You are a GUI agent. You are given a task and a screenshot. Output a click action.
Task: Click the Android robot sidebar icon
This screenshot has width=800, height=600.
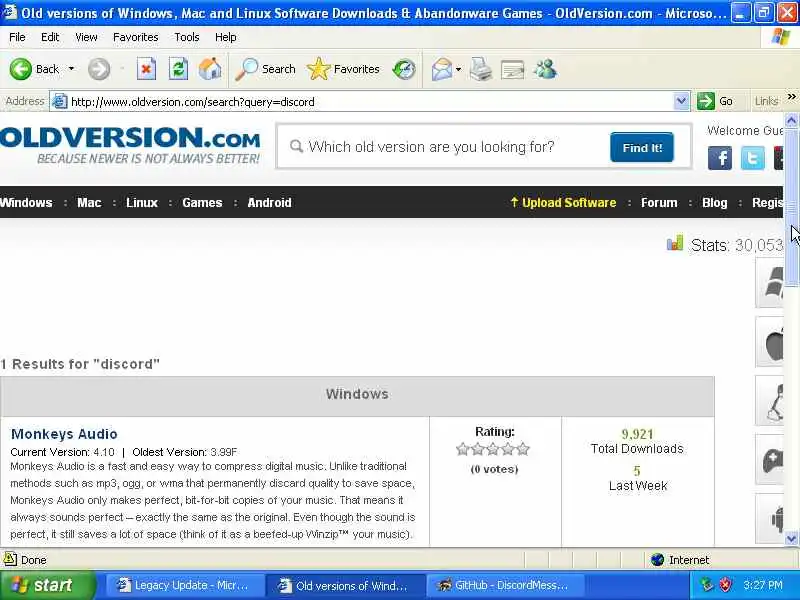tap(771, 519)
